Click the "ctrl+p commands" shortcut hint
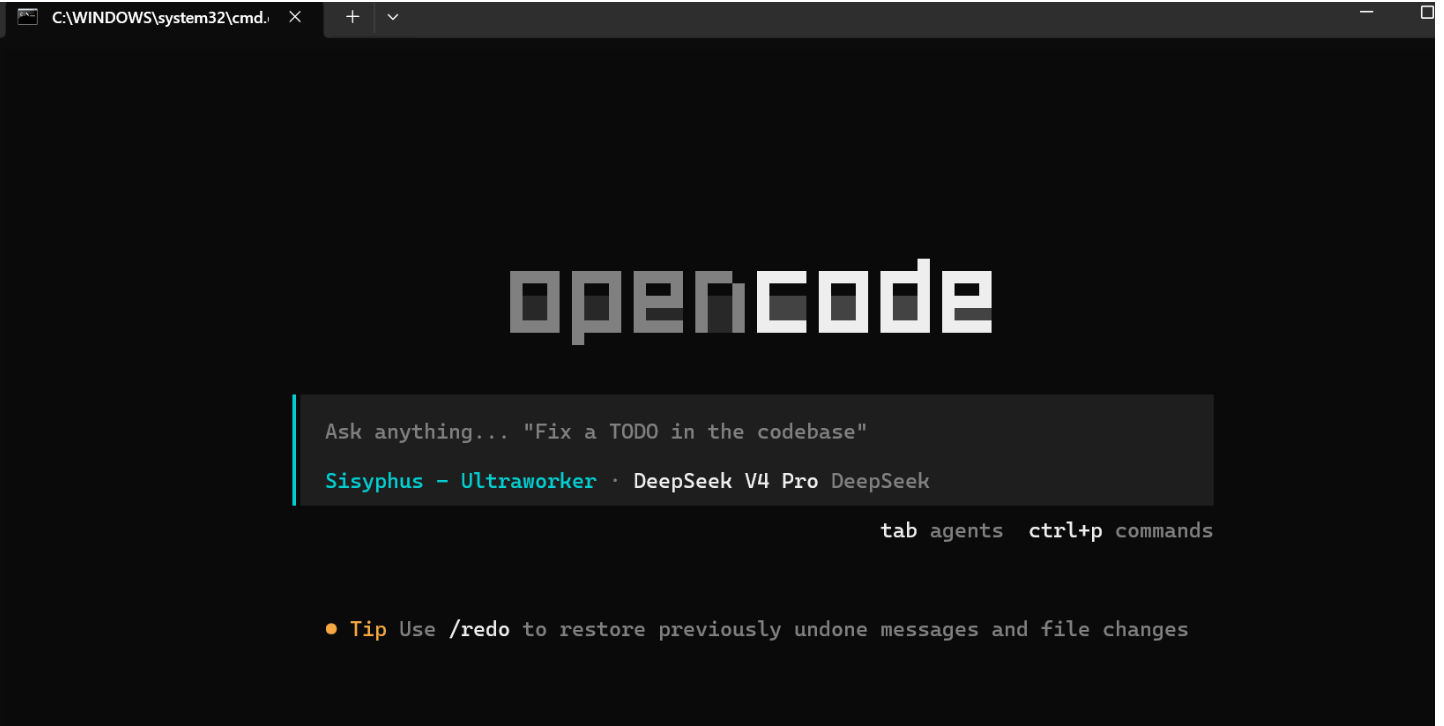The width and height of the screenshot is (1444, 726). pos(1121,530)
